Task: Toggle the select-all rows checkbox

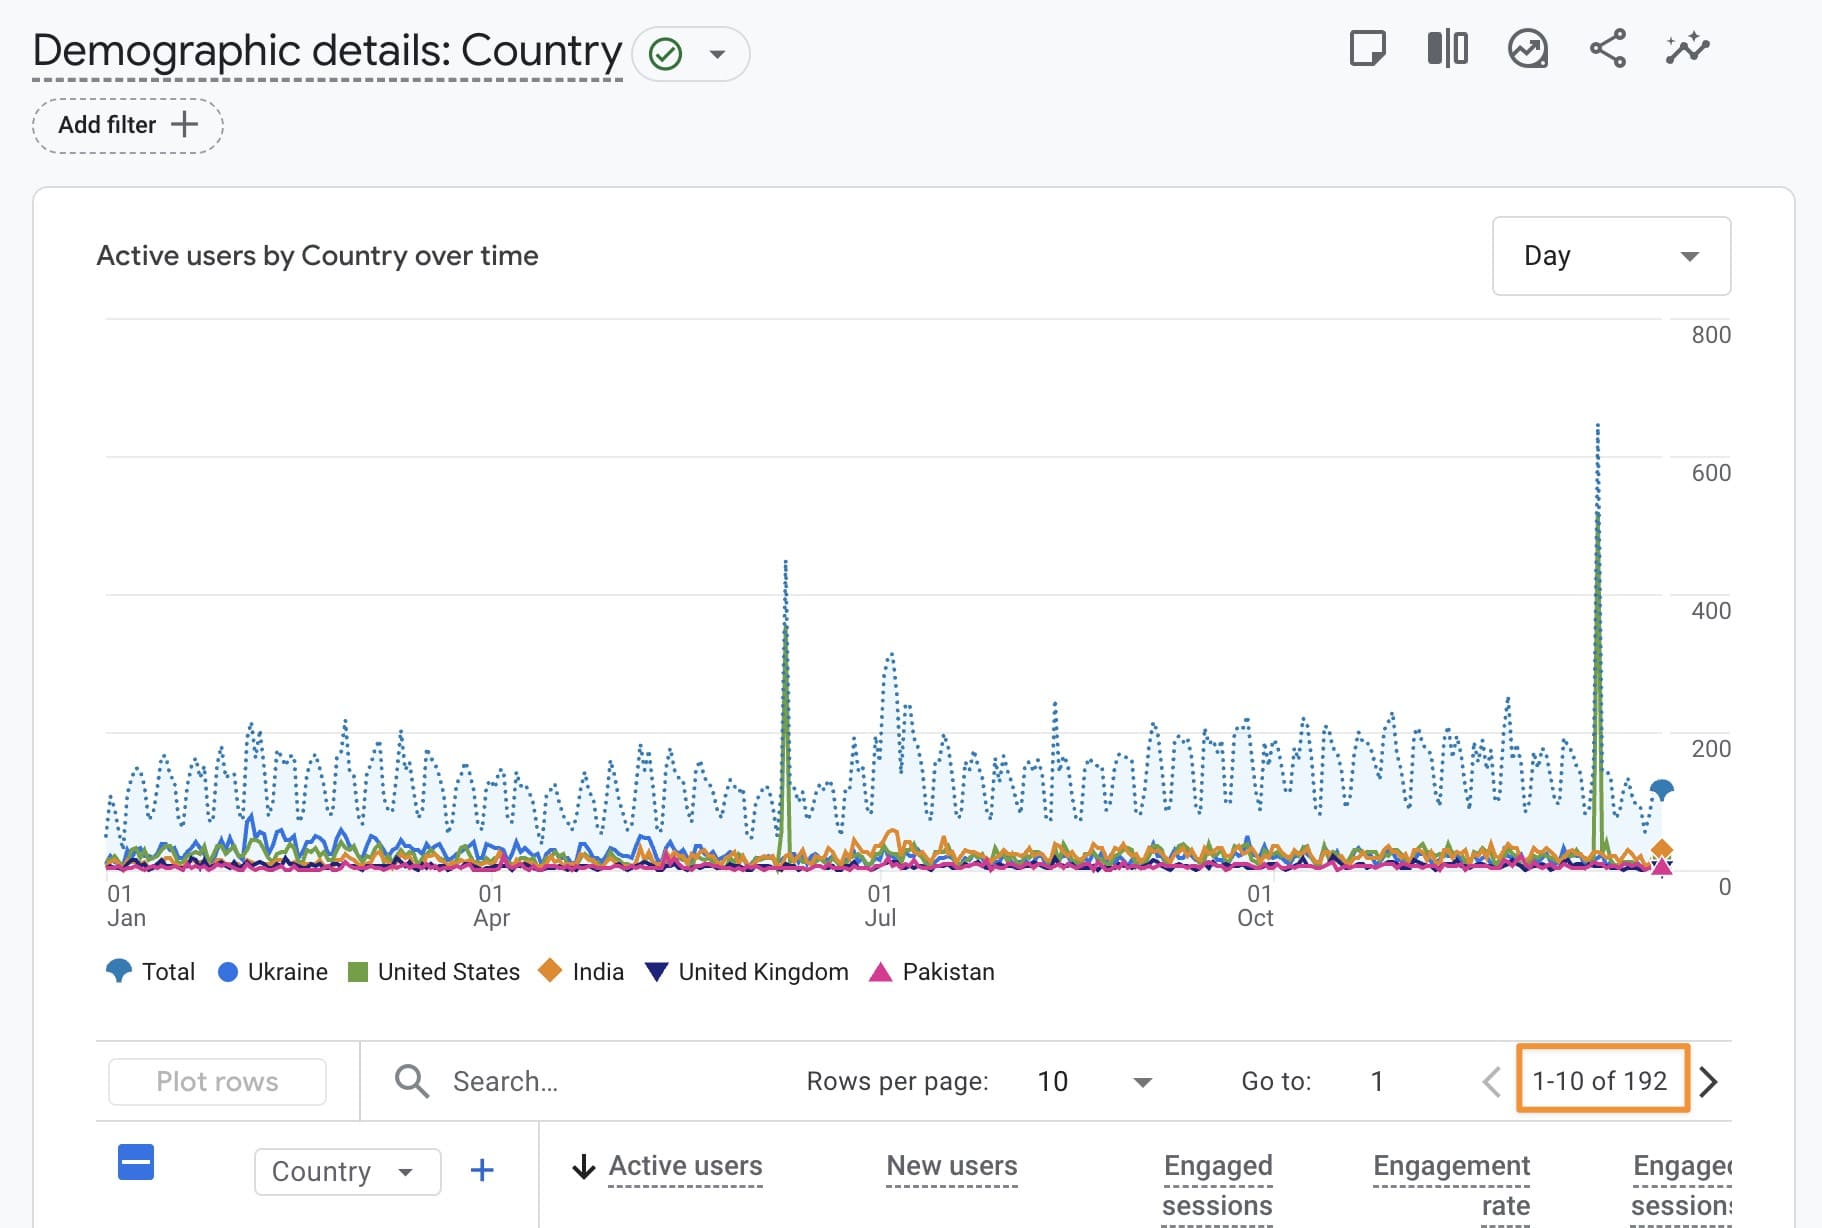Action: pos(136,1162)
